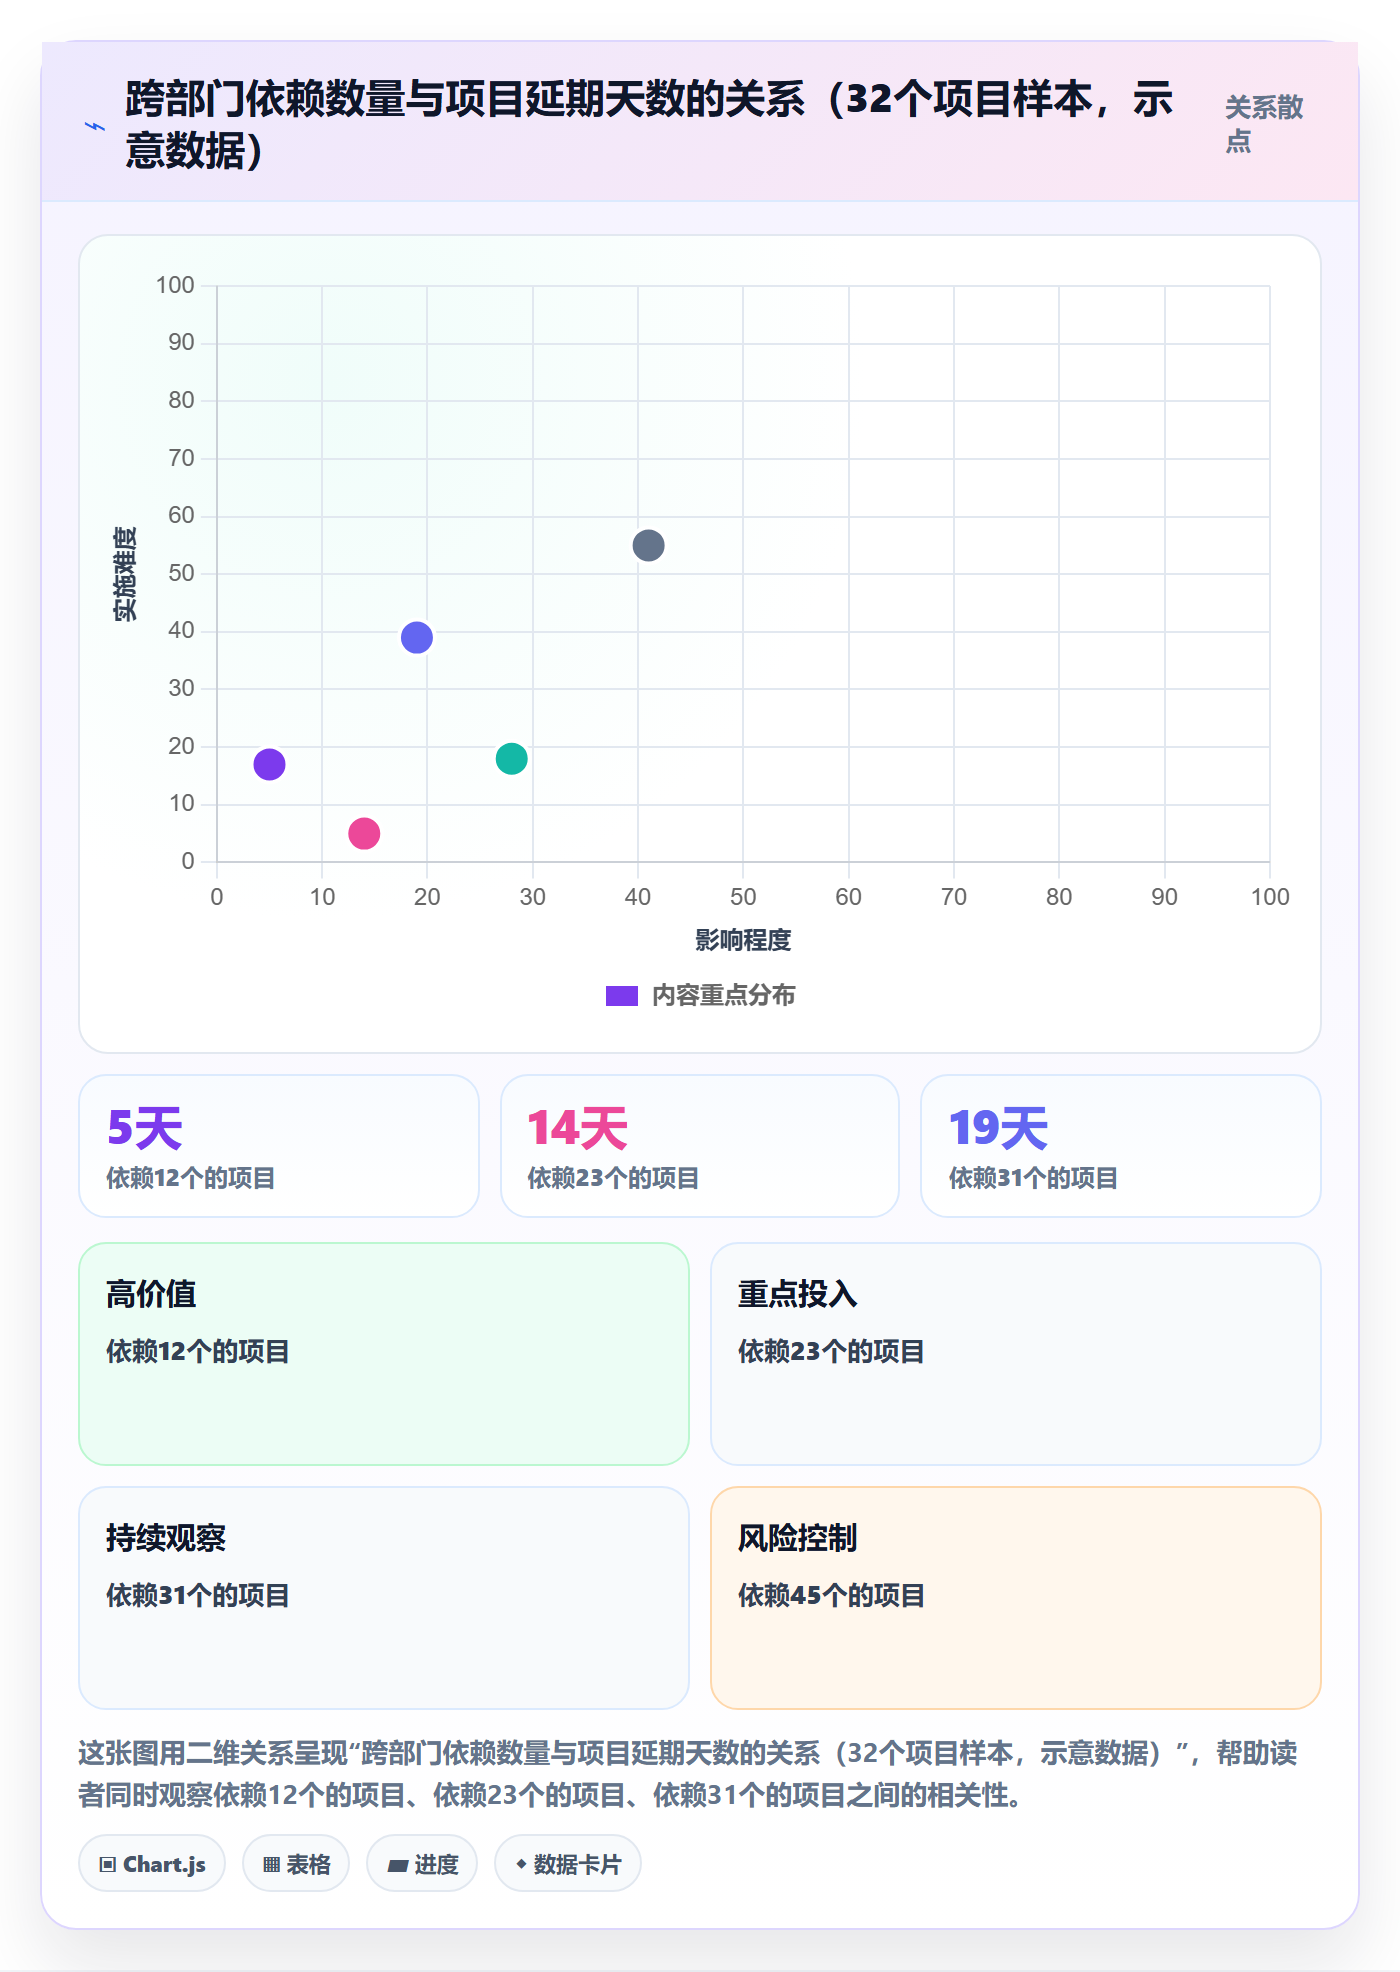
Task: Click the lightning bolt icon beside the title
Action: coord(95,126)
